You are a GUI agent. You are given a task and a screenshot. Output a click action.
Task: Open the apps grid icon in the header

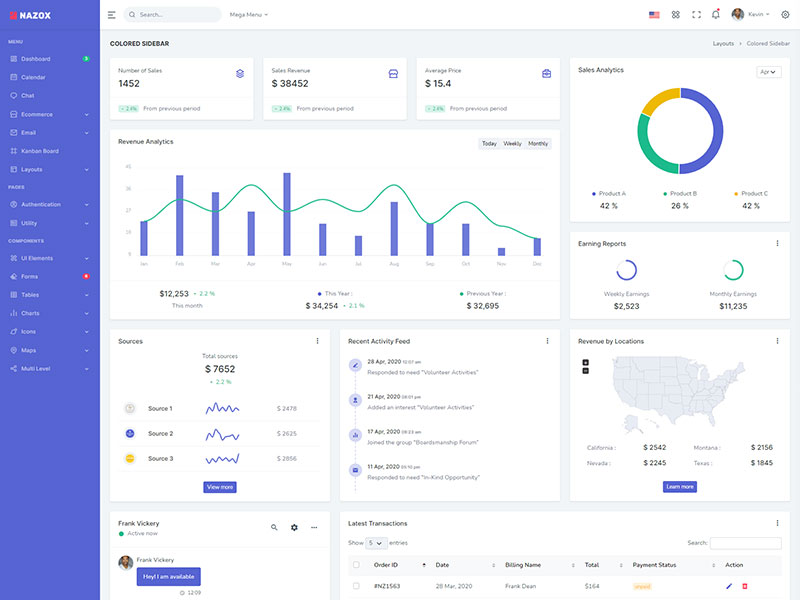(x=676, y=14)
